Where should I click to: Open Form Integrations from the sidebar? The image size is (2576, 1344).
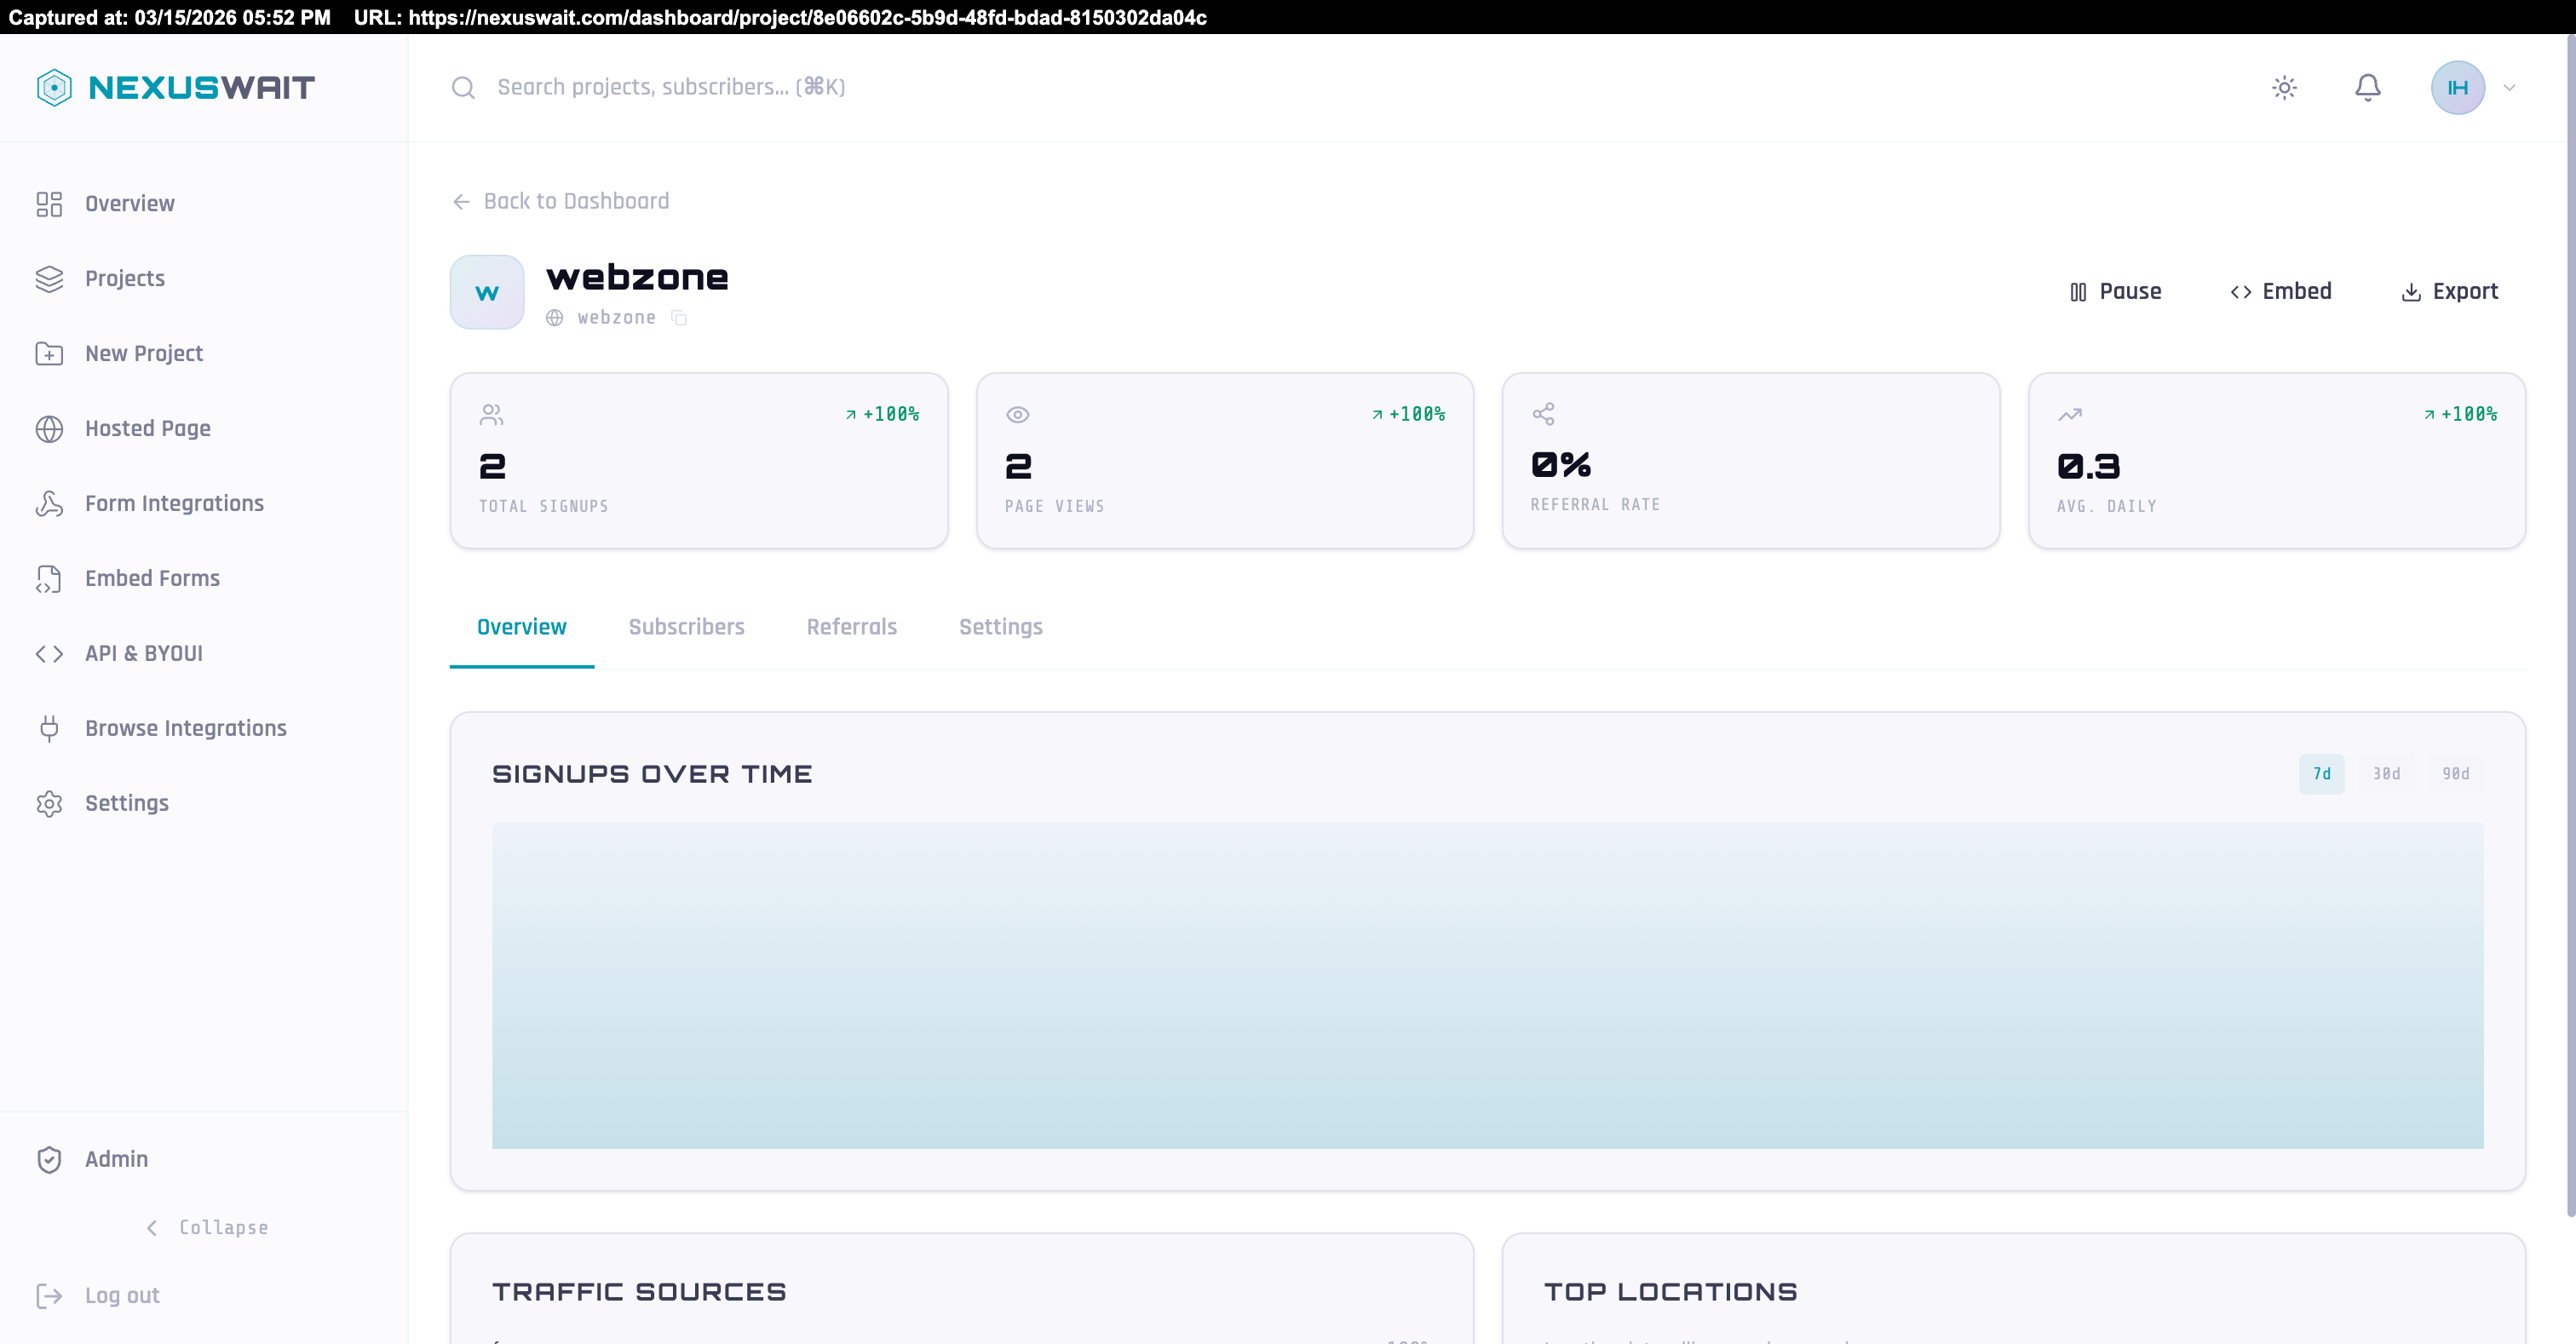point(174,503)
